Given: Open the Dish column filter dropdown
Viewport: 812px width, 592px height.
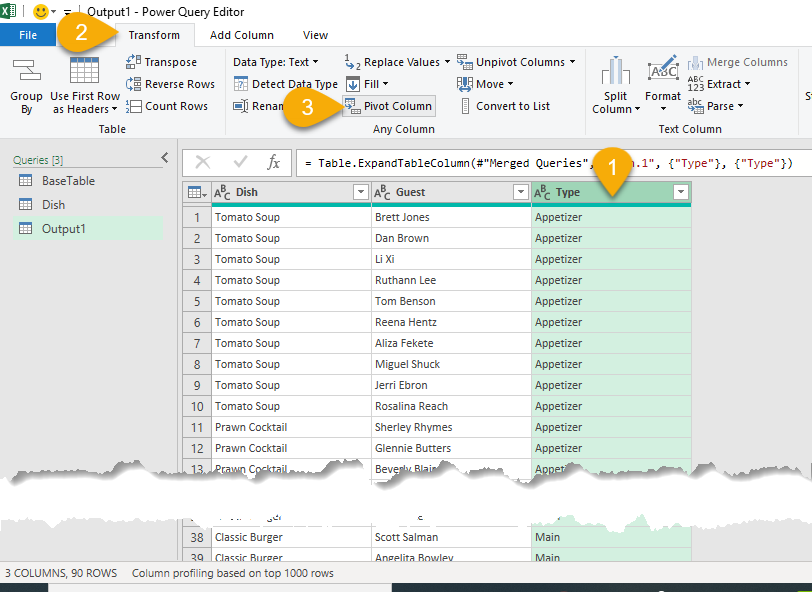Looking at the screenshot, I should tap(361, 192).
